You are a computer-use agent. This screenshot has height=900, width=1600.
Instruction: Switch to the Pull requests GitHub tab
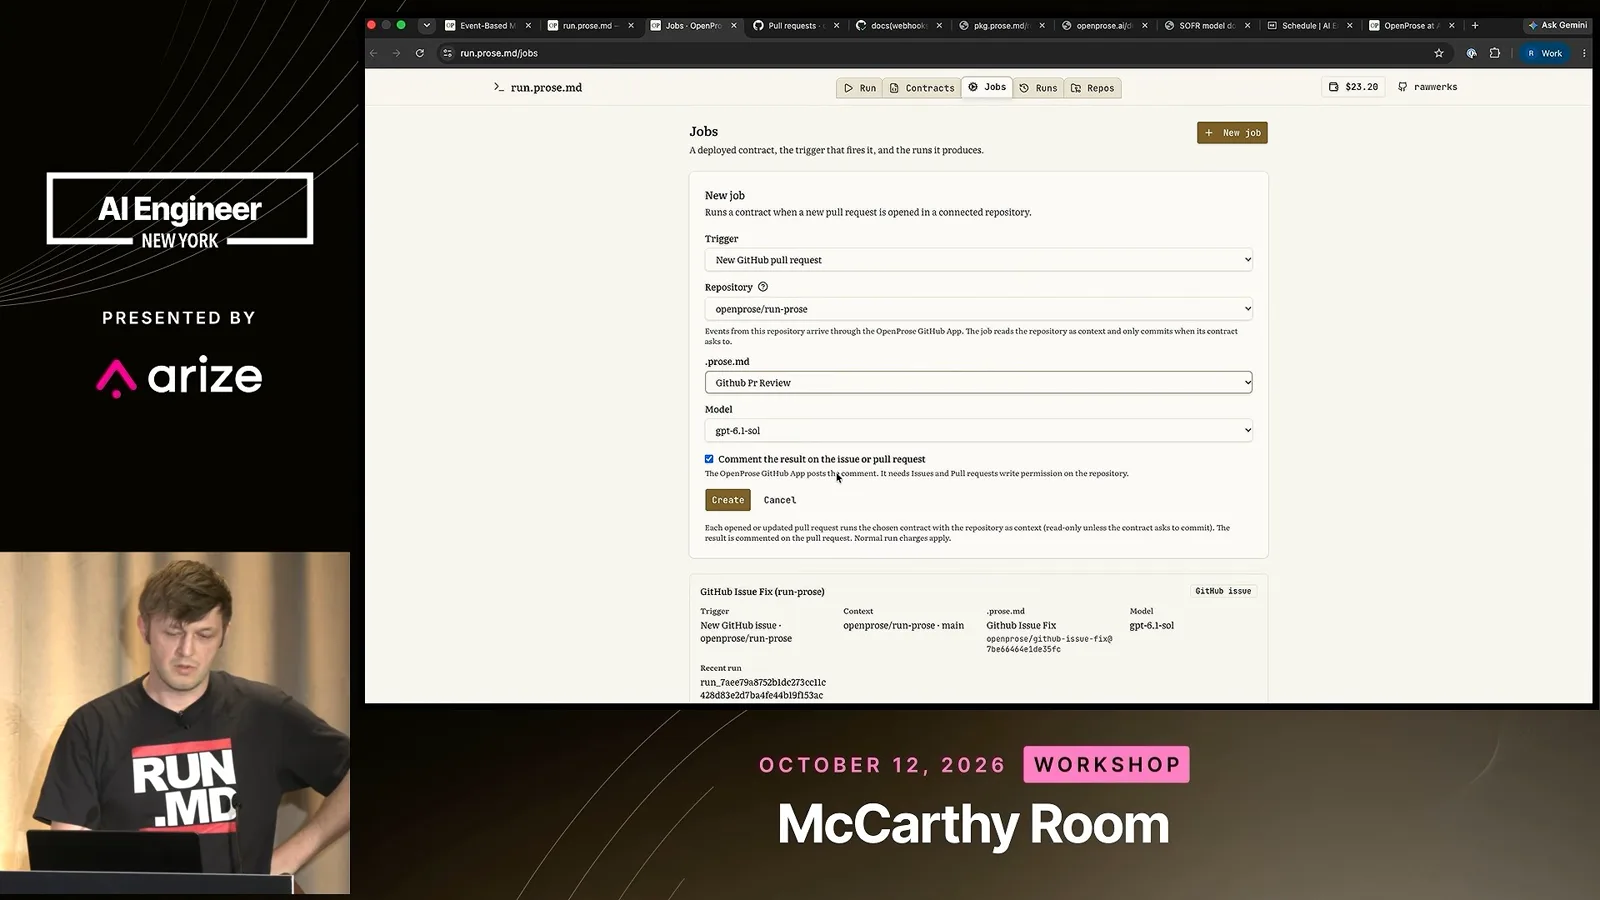click(794, 26)
